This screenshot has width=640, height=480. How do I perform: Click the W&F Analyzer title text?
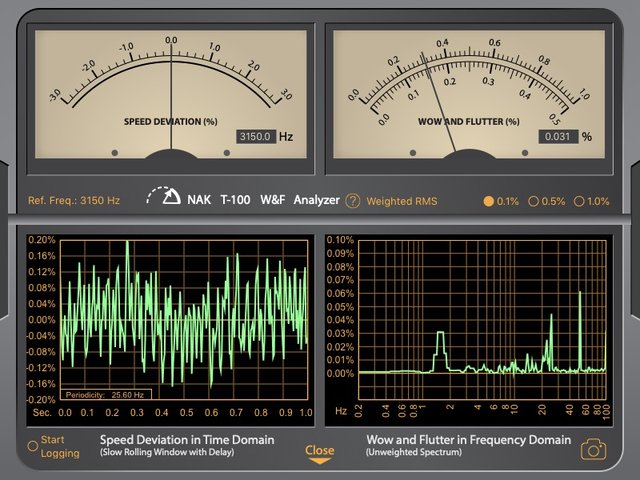point(300,200)
